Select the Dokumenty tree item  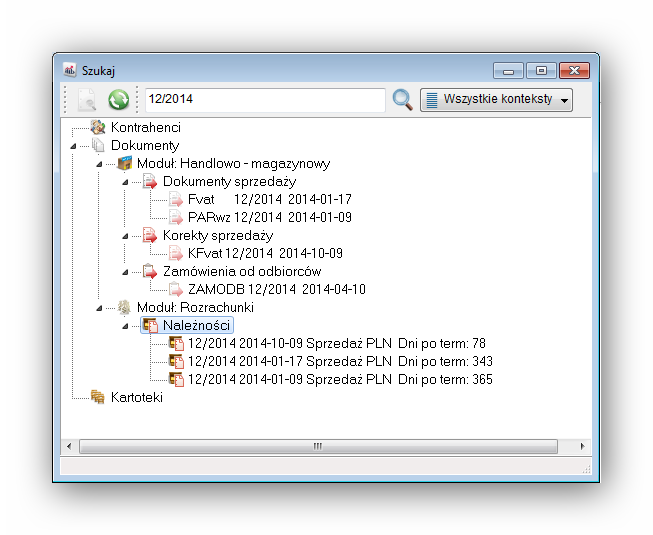pos(145,145)
